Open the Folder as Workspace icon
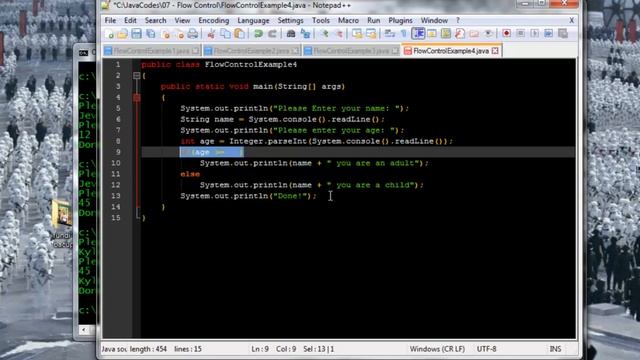Image resolution: width=640 pixels, height=360 pixels. coord(474,34)
